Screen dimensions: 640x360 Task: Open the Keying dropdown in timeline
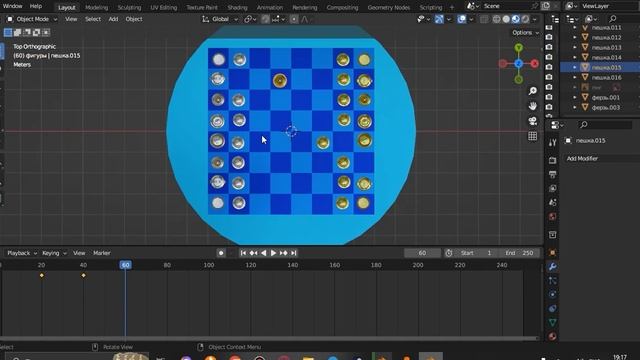pyautogui.click(x=54, y=253)
